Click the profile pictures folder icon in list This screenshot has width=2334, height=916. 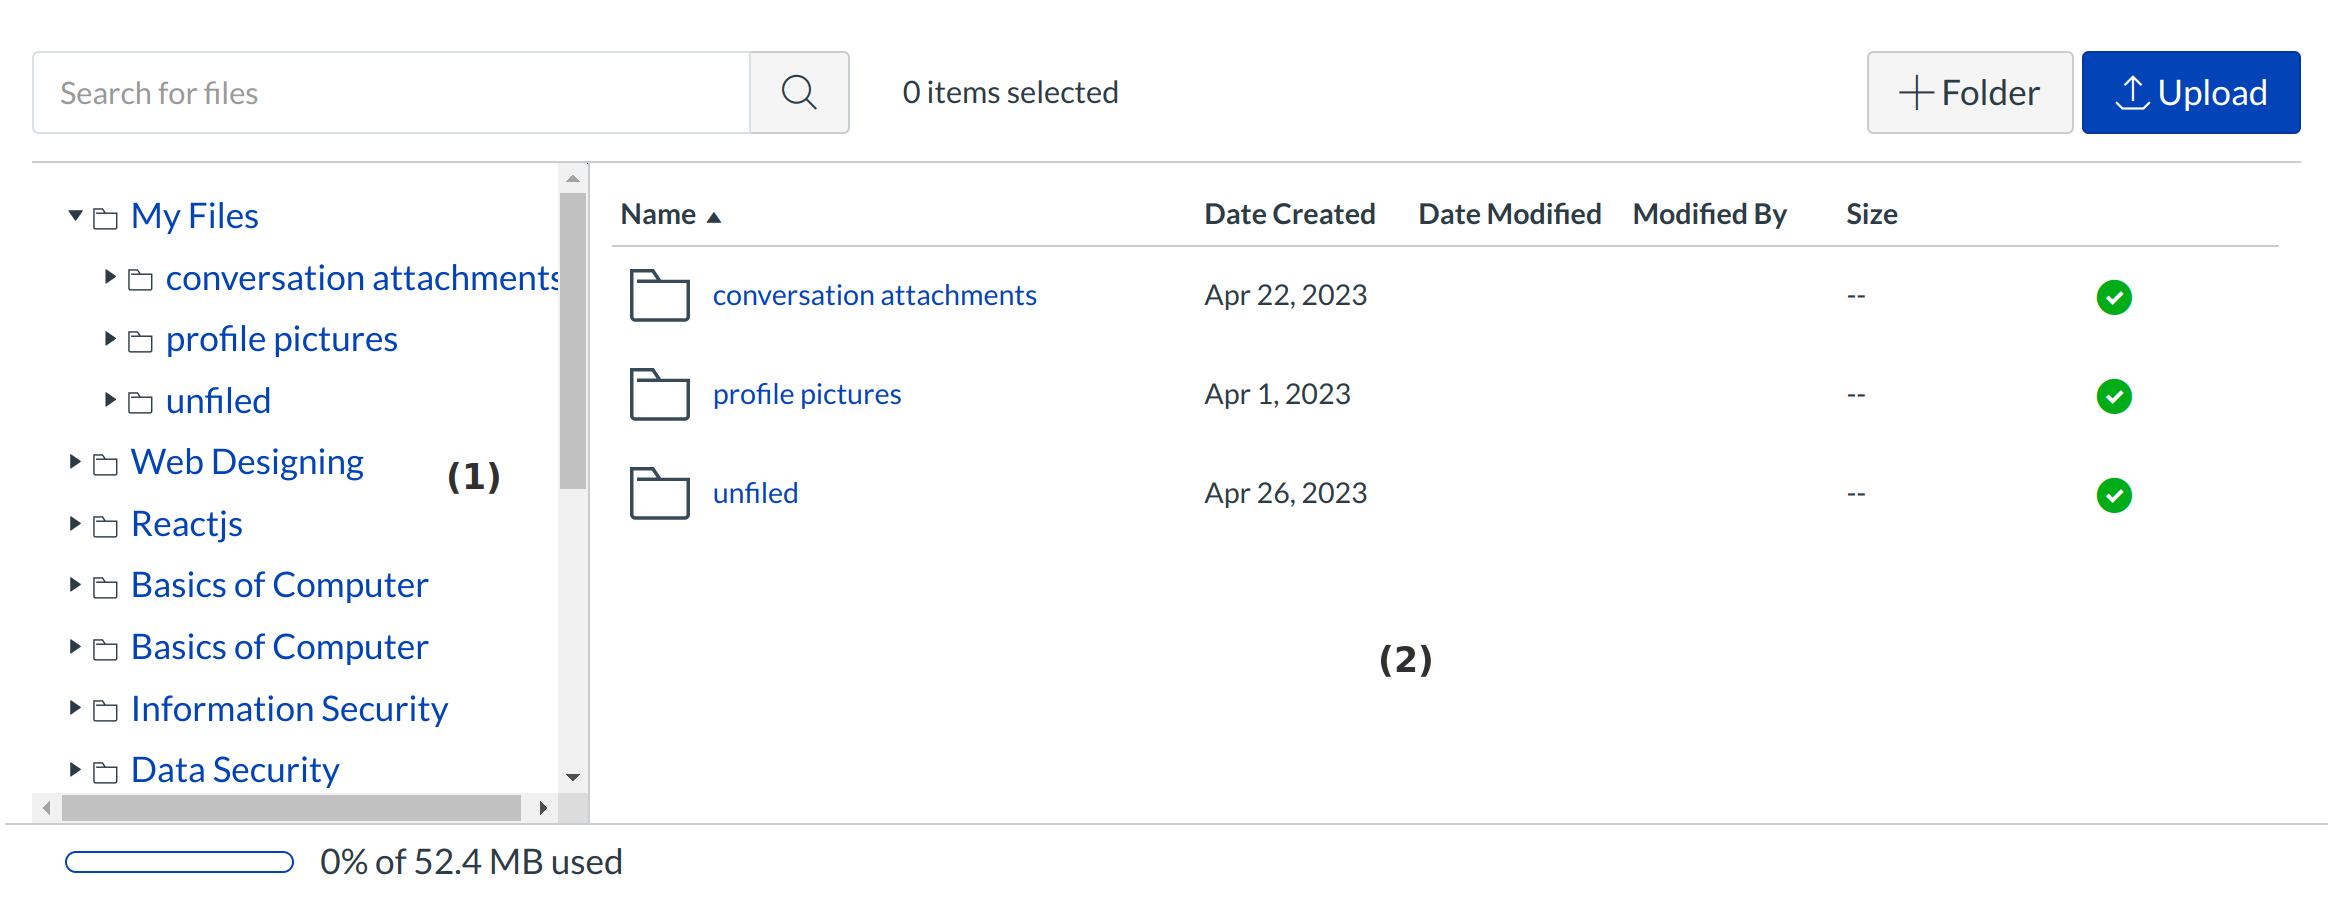pyautogui.click(x=659, y=395)
